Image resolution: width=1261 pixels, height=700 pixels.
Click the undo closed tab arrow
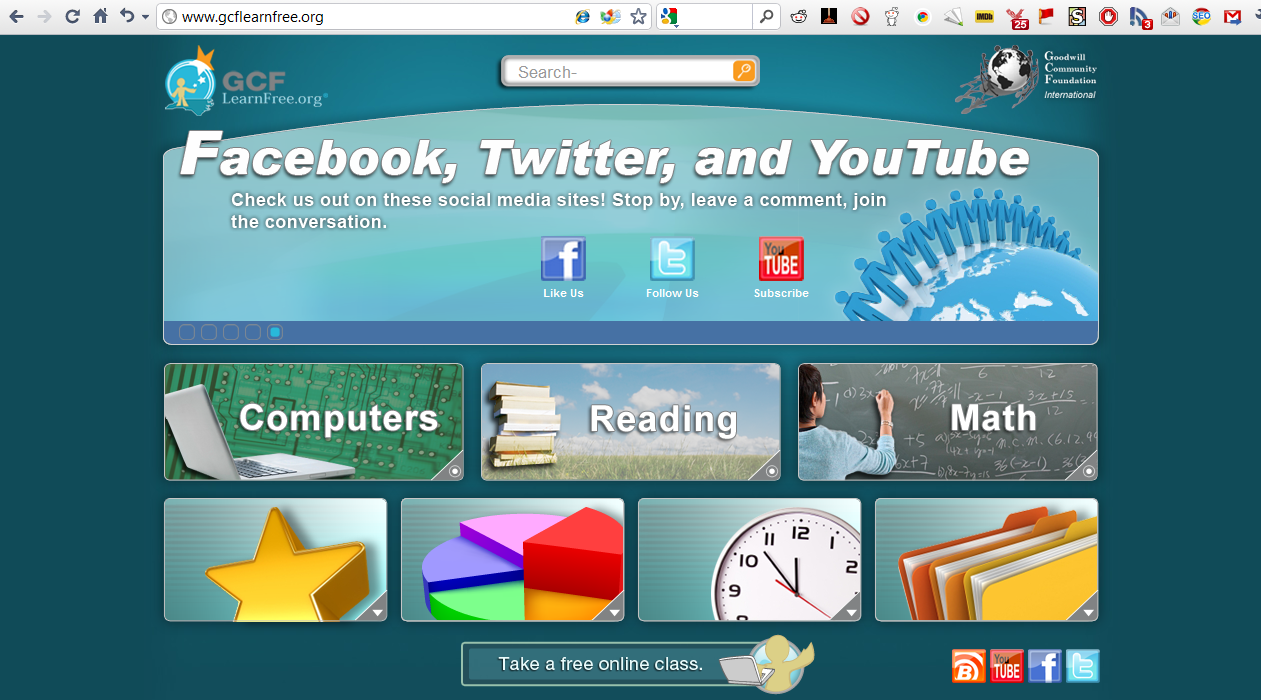coord(127,16)
